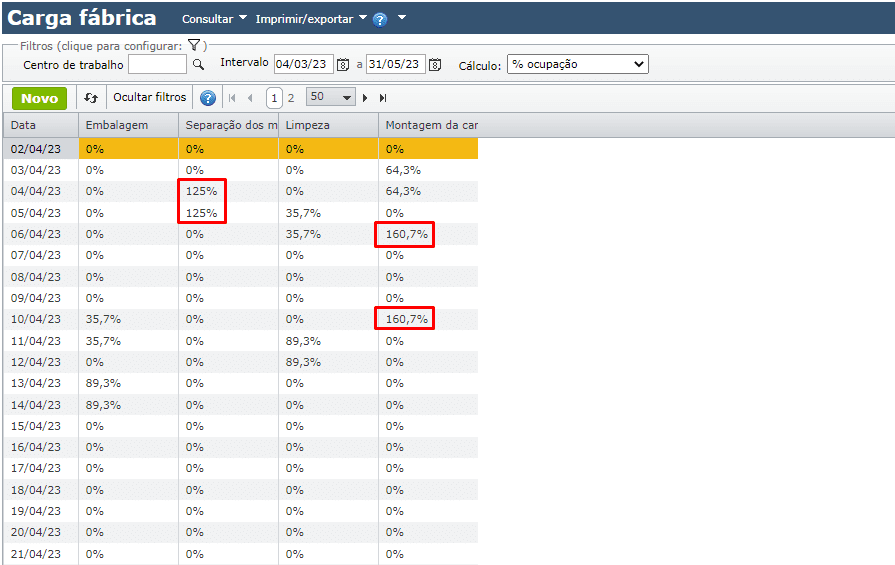The image size is (895, 565).
Task: Open the Imprimir/exportar menu
Action: tap(311, 19)
